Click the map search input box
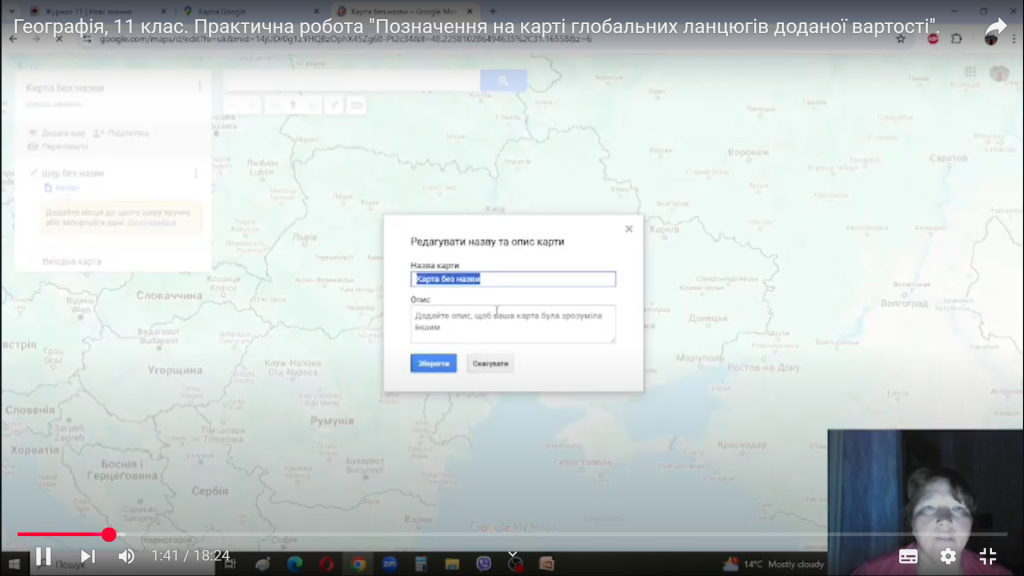The height and width of the screenshot is (576, 1024). click(351, 80)
